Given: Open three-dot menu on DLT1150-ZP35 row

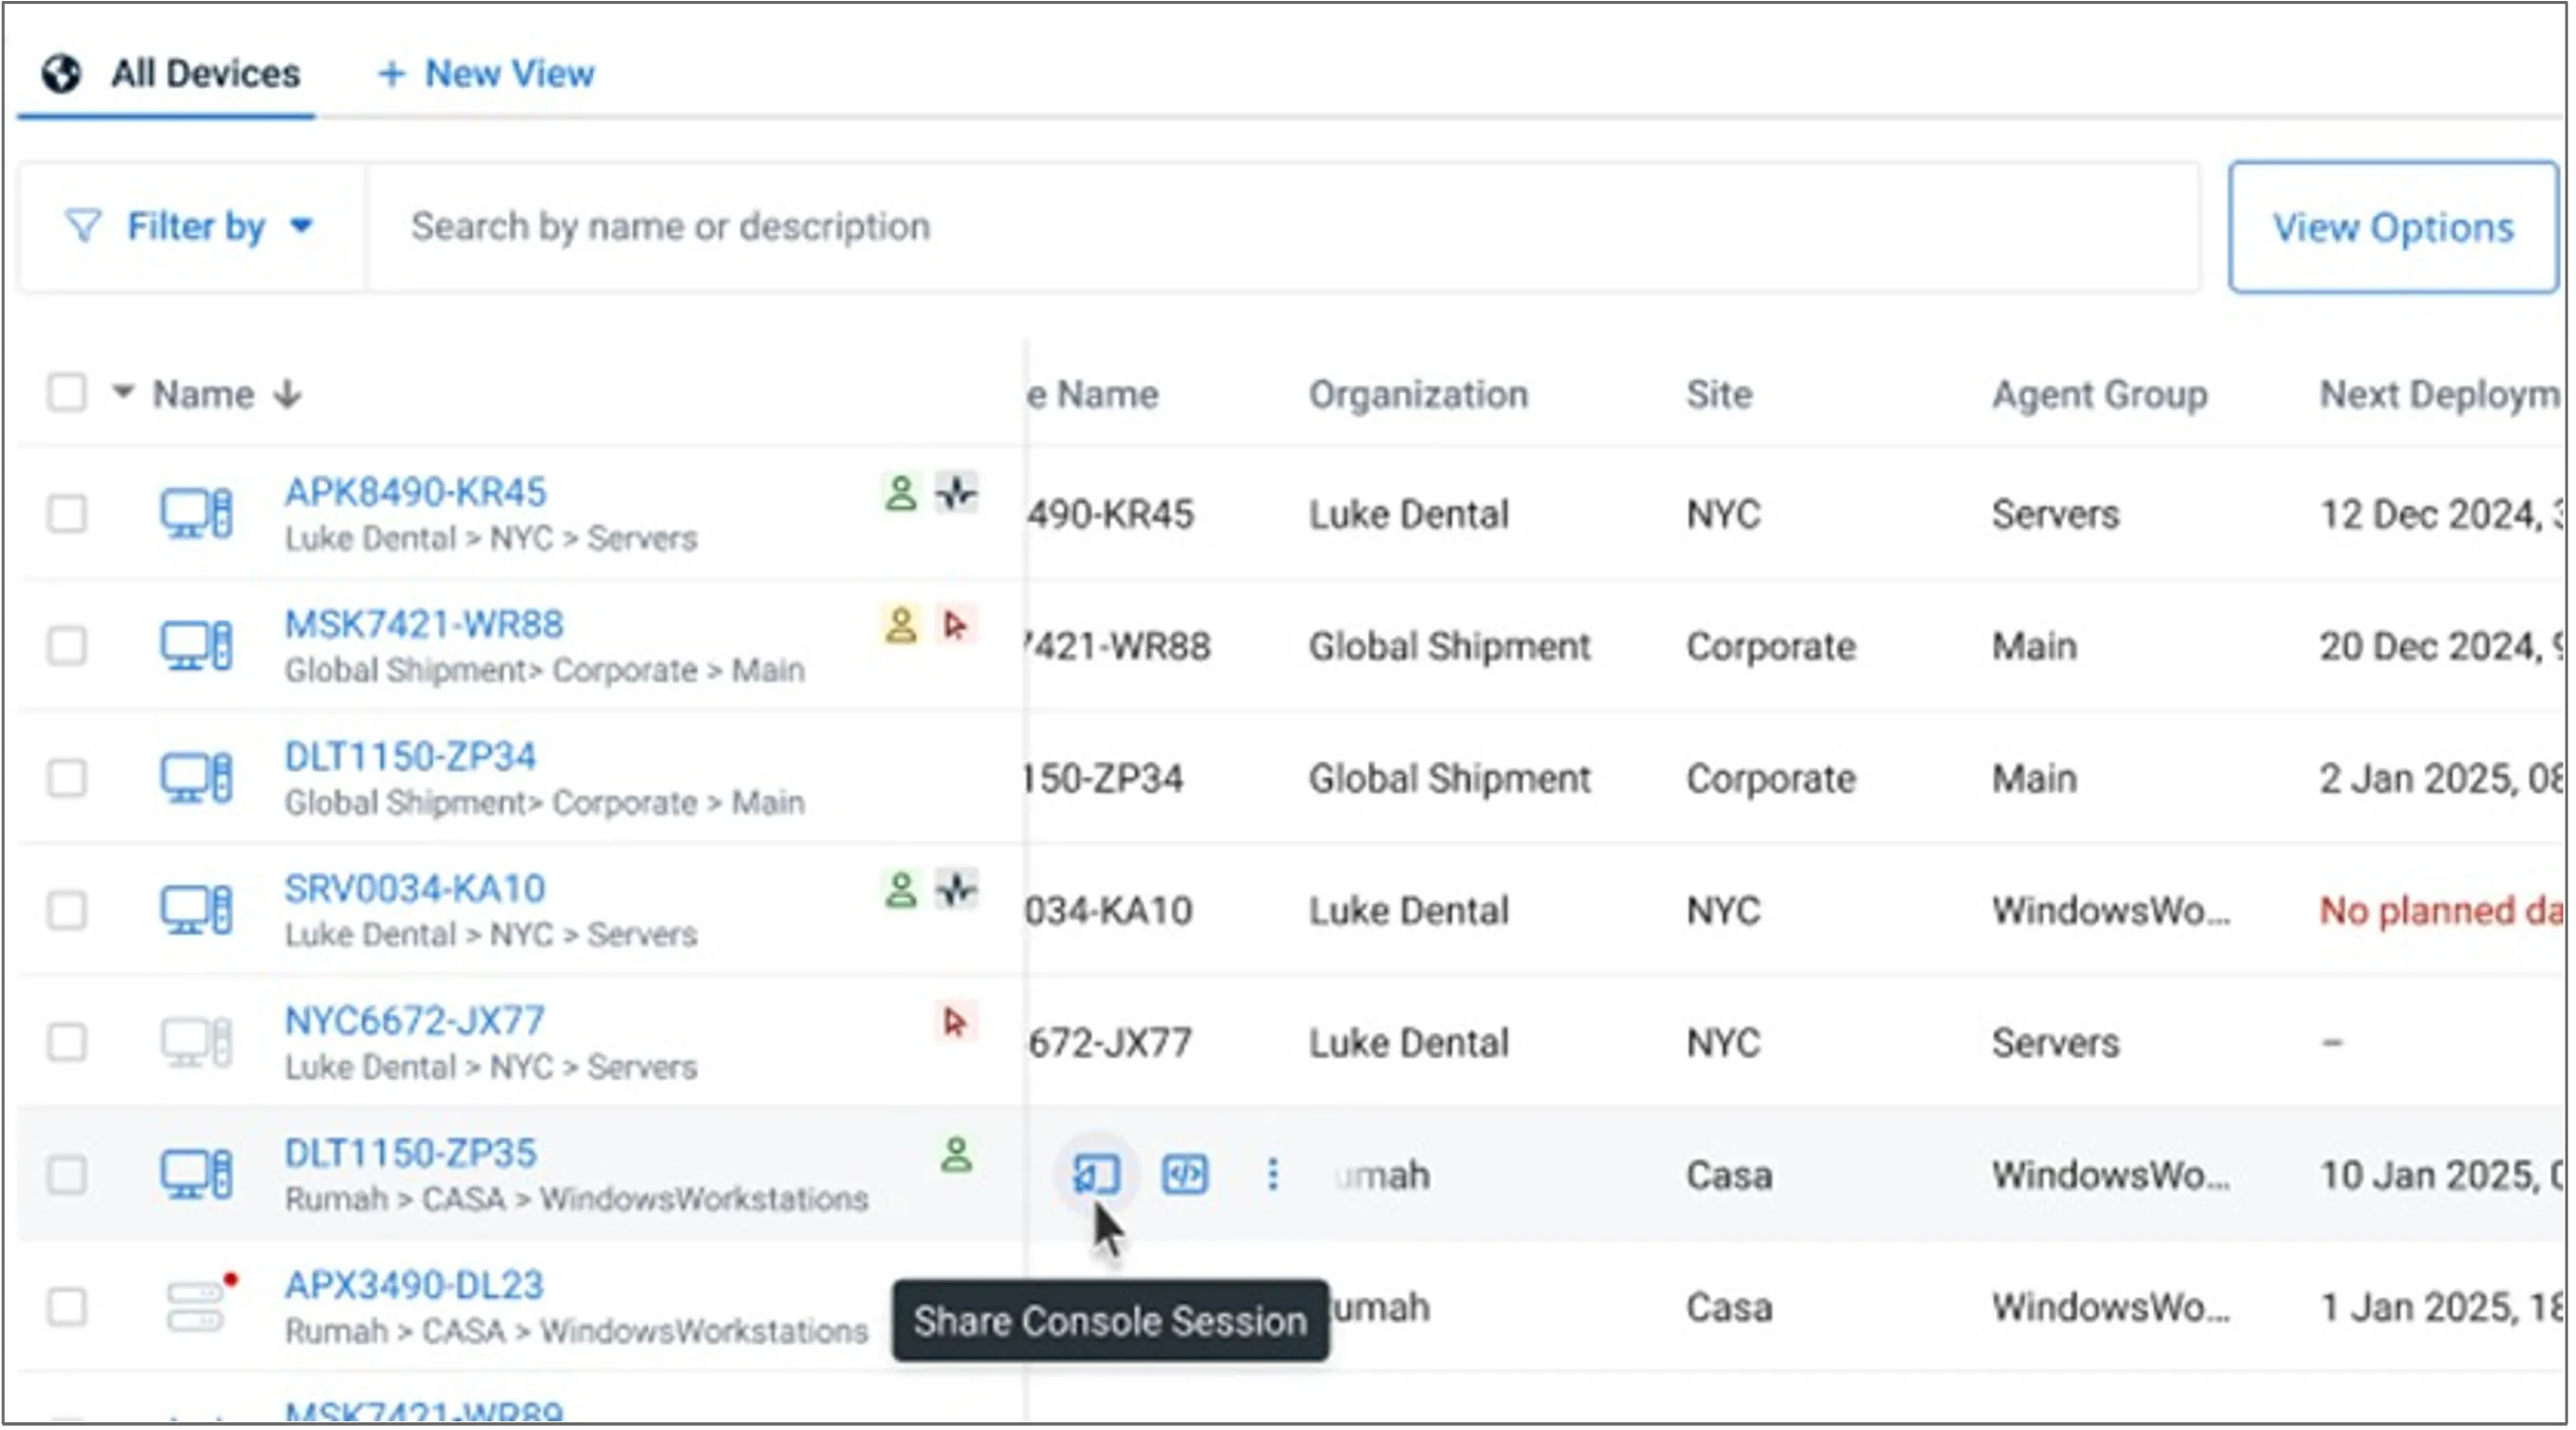Looking at the screenshot, I should pyautogui.click(x=1272, y=1174).
